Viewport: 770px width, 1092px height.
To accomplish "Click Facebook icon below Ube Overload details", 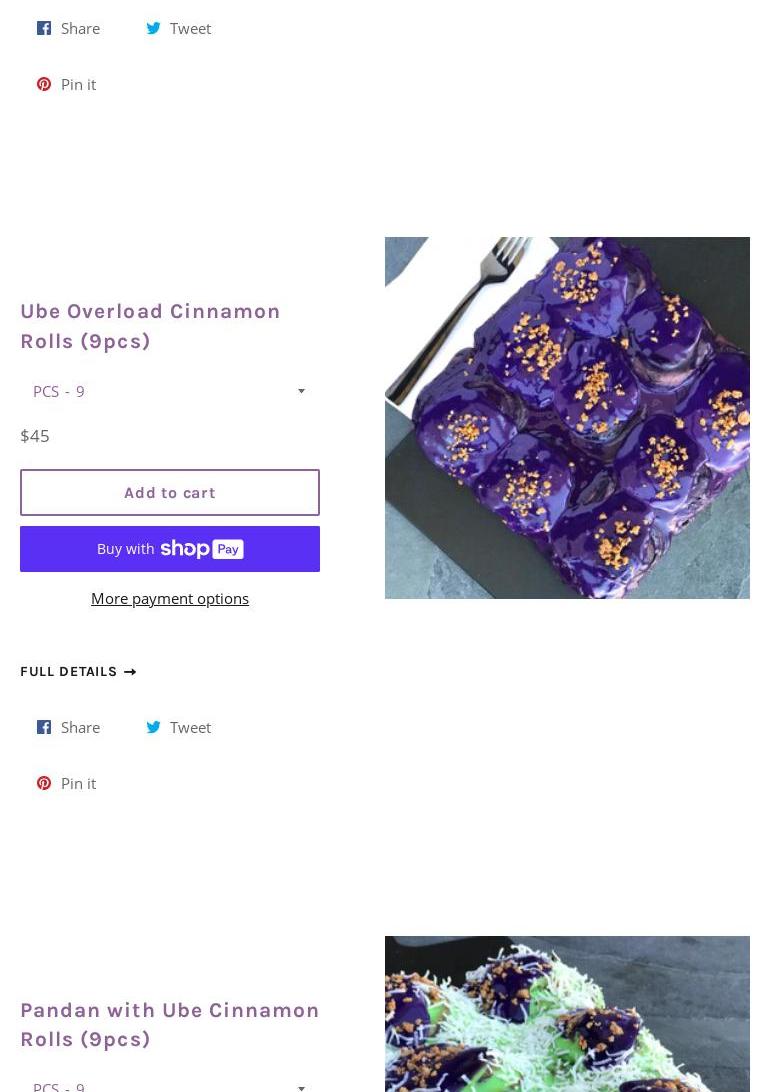I will pos(44,727).
